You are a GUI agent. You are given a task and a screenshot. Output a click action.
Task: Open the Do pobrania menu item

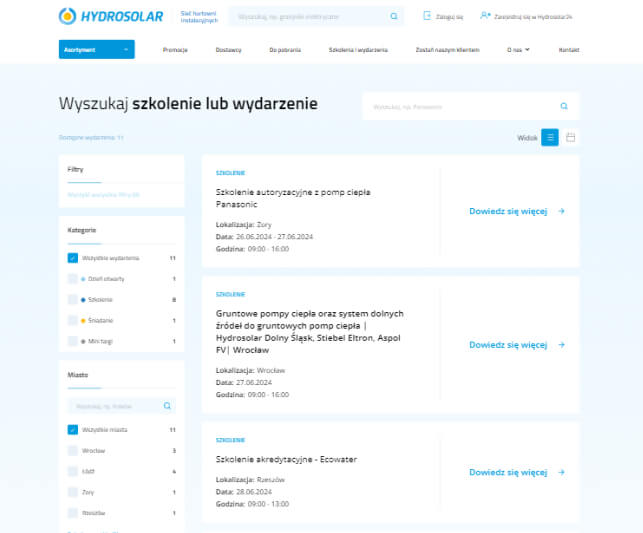click(x=285, y=50)
